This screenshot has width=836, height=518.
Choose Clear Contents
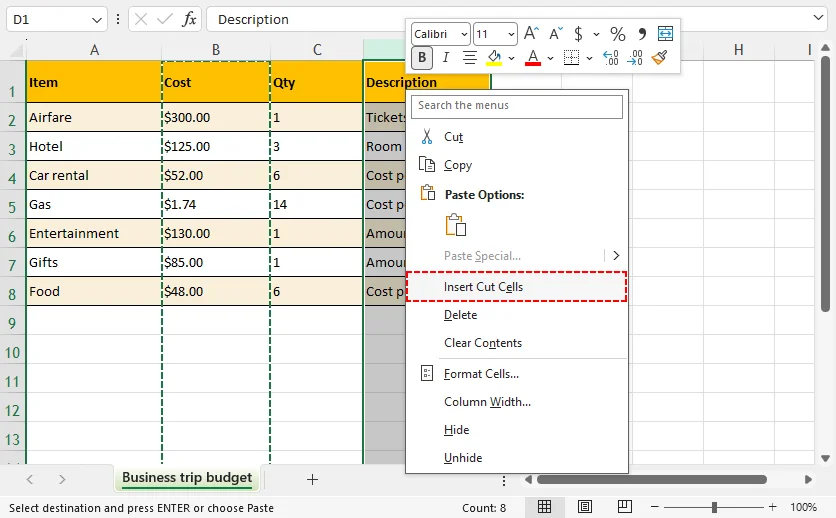coord(517,343)
